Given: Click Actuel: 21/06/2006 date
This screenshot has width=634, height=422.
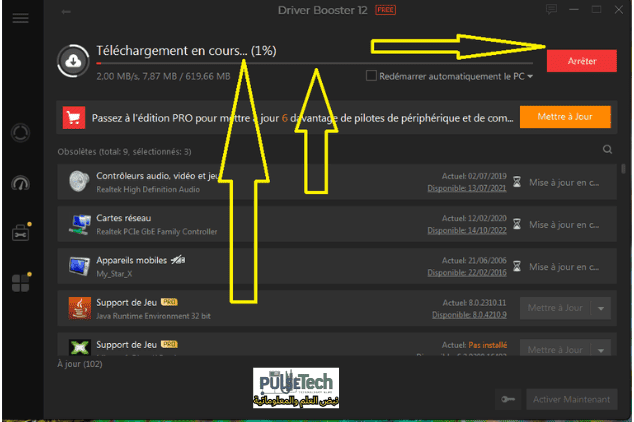Looking at the screenshot, I should 474,260.
